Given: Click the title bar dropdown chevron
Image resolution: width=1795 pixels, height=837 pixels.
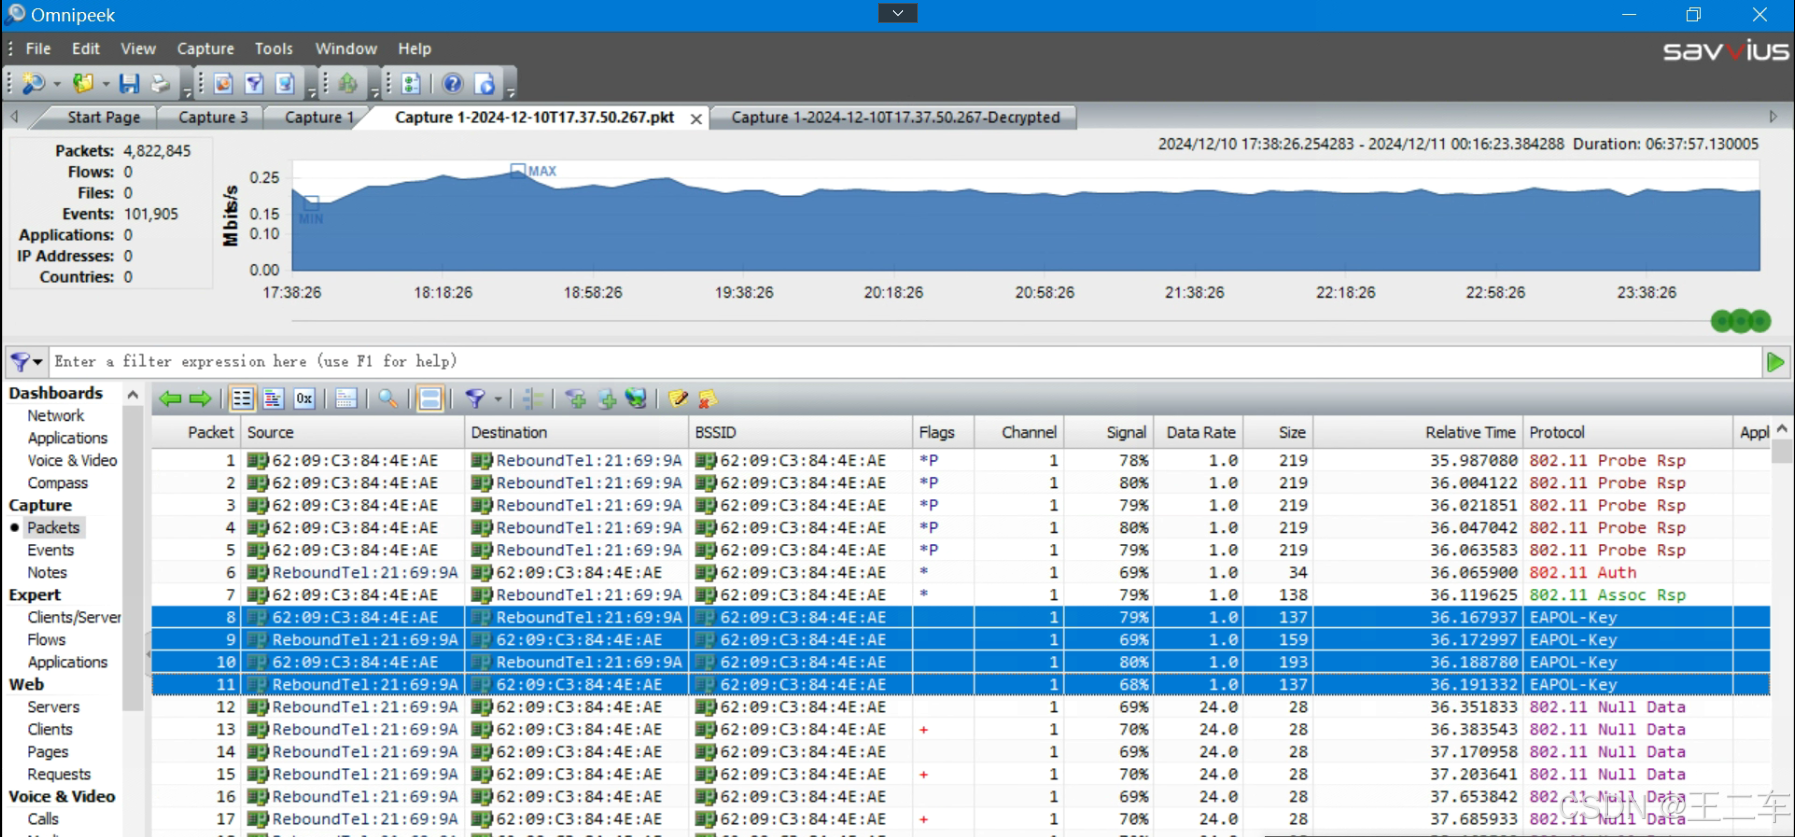Looking at the screenshot, I should coord(897,13).
